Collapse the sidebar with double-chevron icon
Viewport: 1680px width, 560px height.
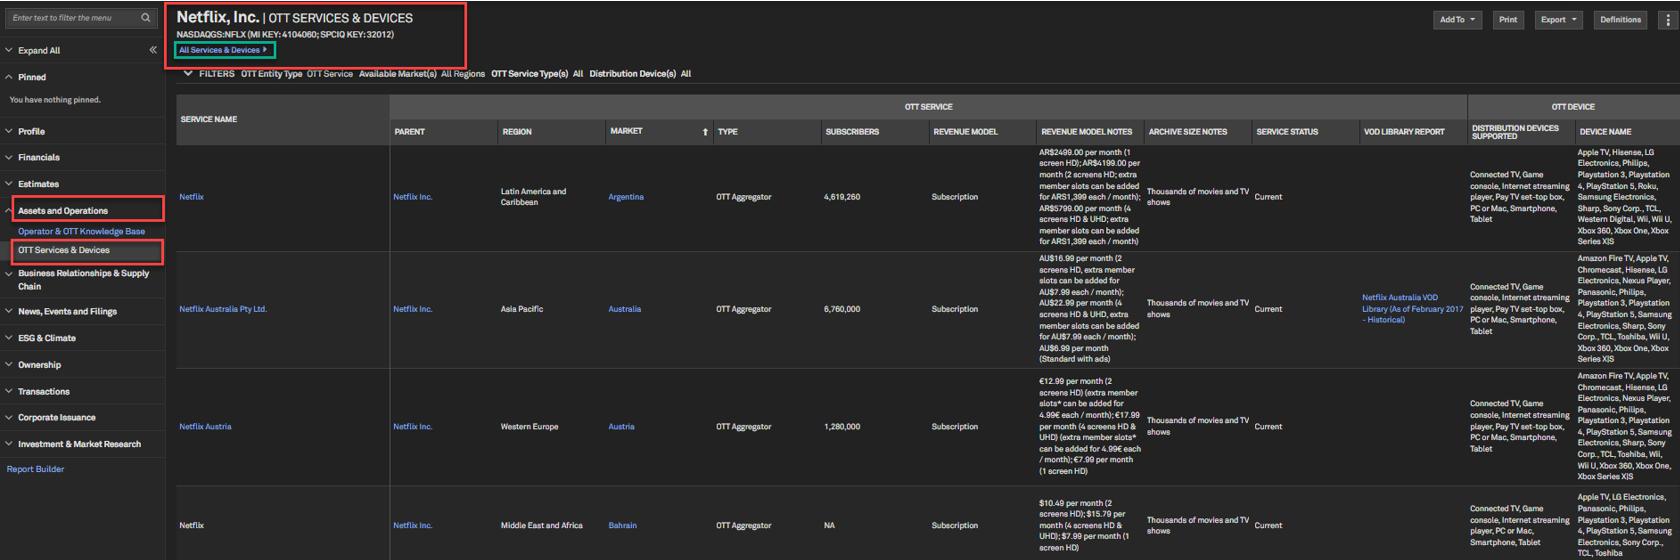pos(153,50)
